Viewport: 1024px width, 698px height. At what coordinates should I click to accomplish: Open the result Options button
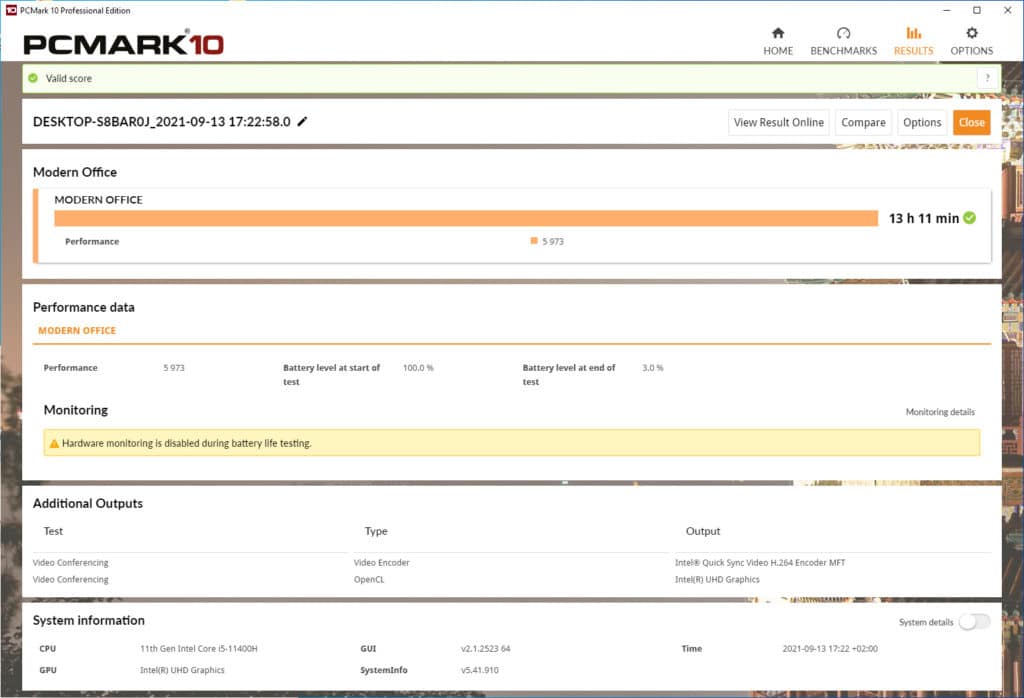(x=922, y=122)
